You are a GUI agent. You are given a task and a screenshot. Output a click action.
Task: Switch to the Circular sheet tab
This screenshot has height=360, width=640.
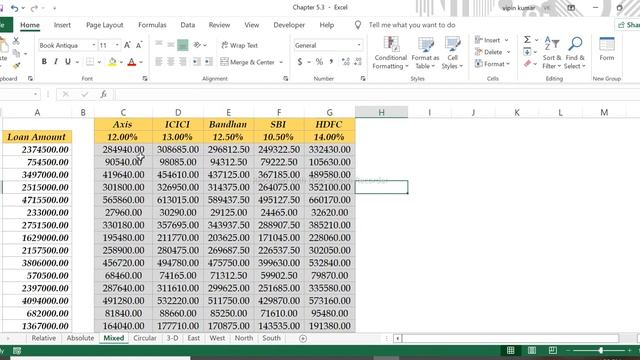click(x=145, y=338)
